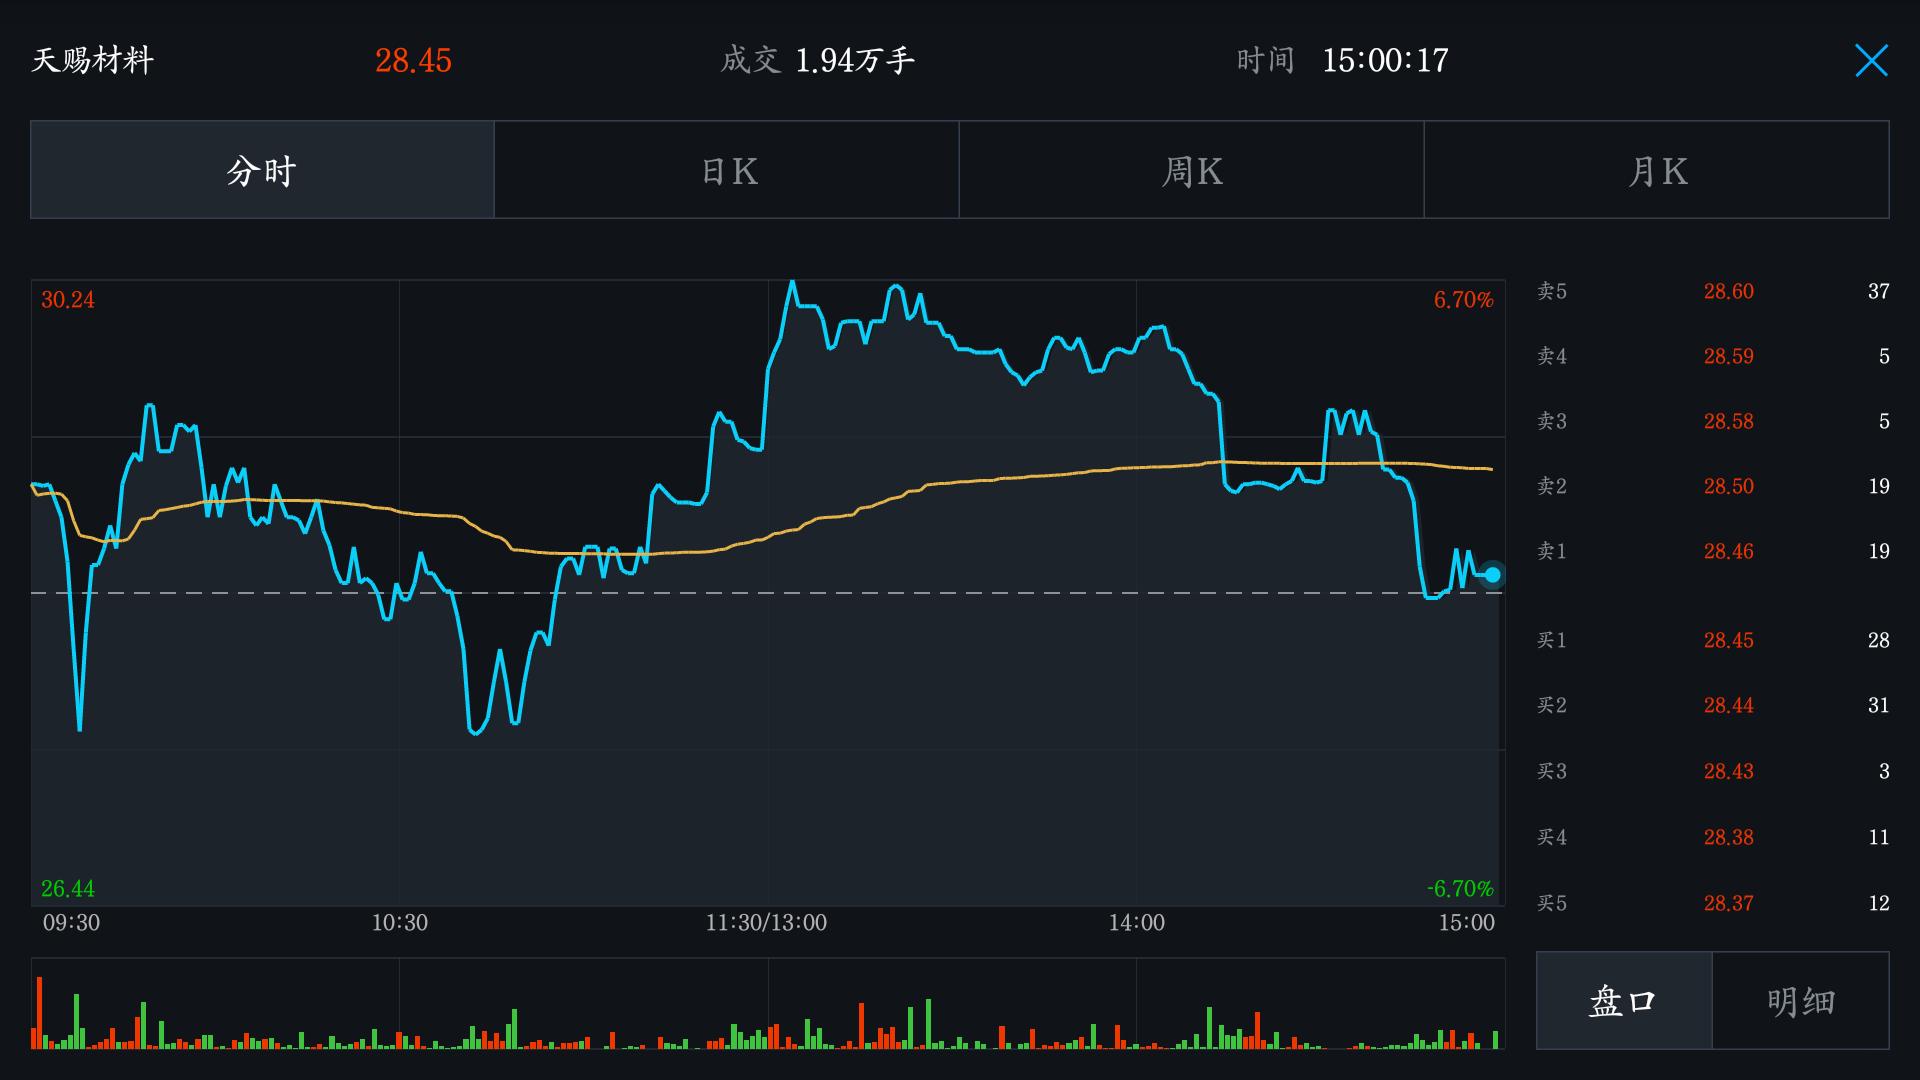Stay on the 分时 intraday tab
Image resolution: width=1920 pixels, height=1080 pixels.
(x=260, y=170)
